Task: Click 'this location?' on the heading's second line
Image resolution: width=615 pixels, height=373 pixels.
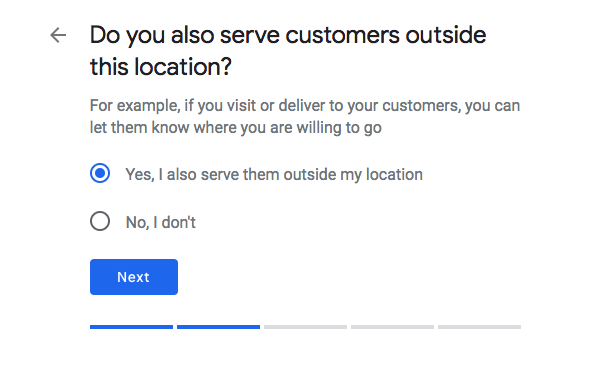Action: coord(161,67)
